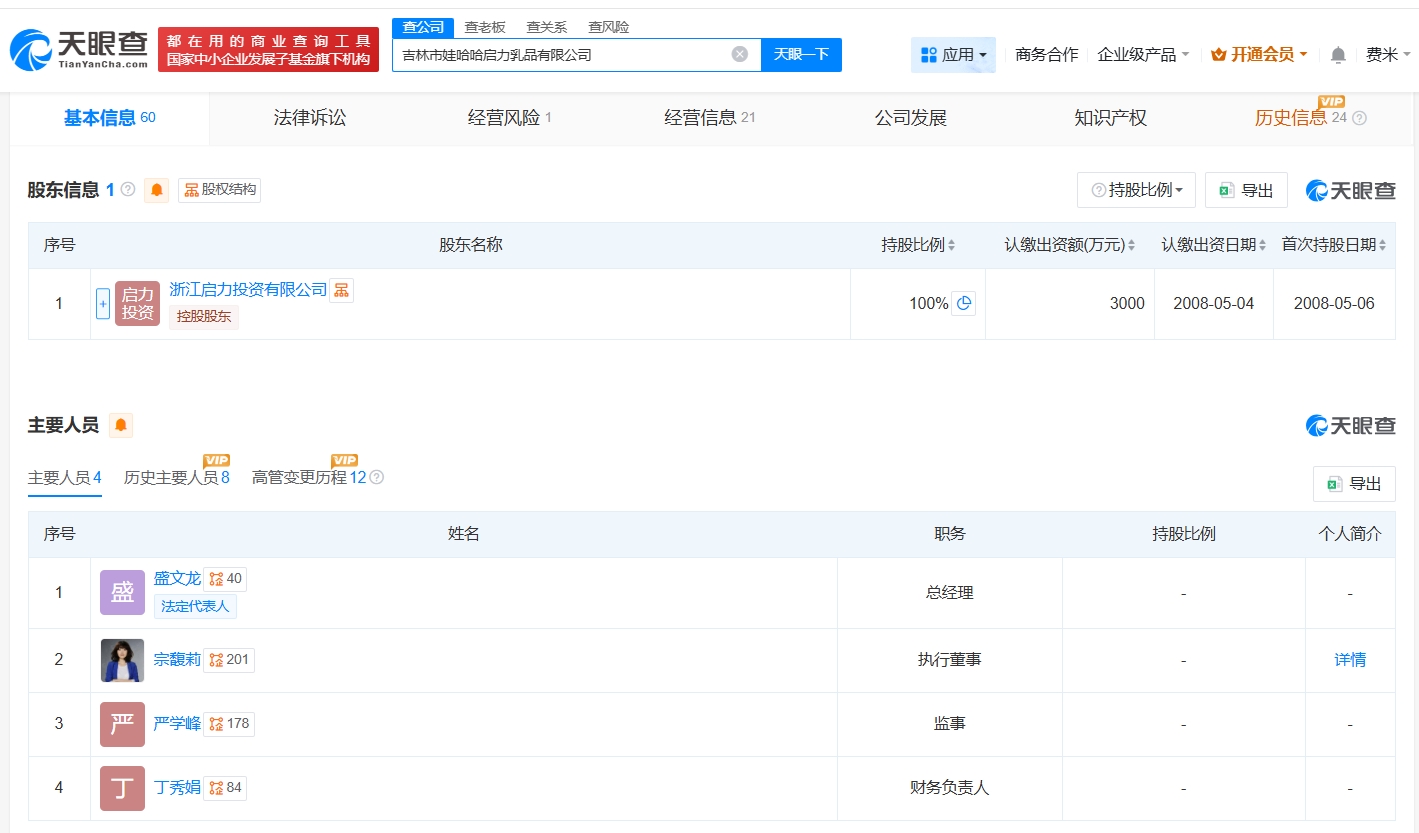Open relation graph badge for 宗馥莉
Screen dimensions: 1419x833
(228, 660)
